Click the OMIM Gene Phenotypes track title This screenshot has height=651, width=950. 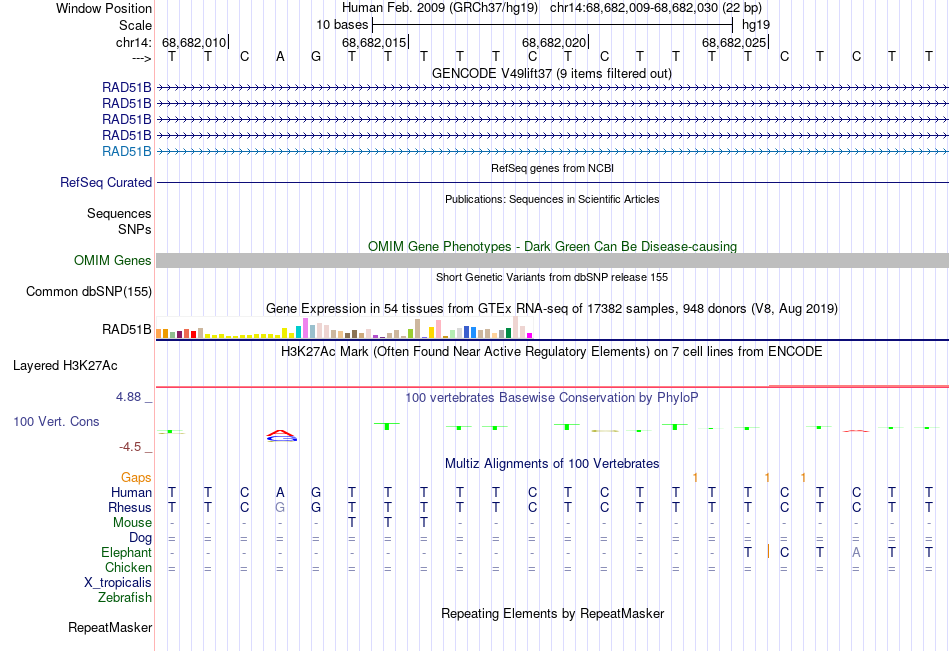pos(552,247)
